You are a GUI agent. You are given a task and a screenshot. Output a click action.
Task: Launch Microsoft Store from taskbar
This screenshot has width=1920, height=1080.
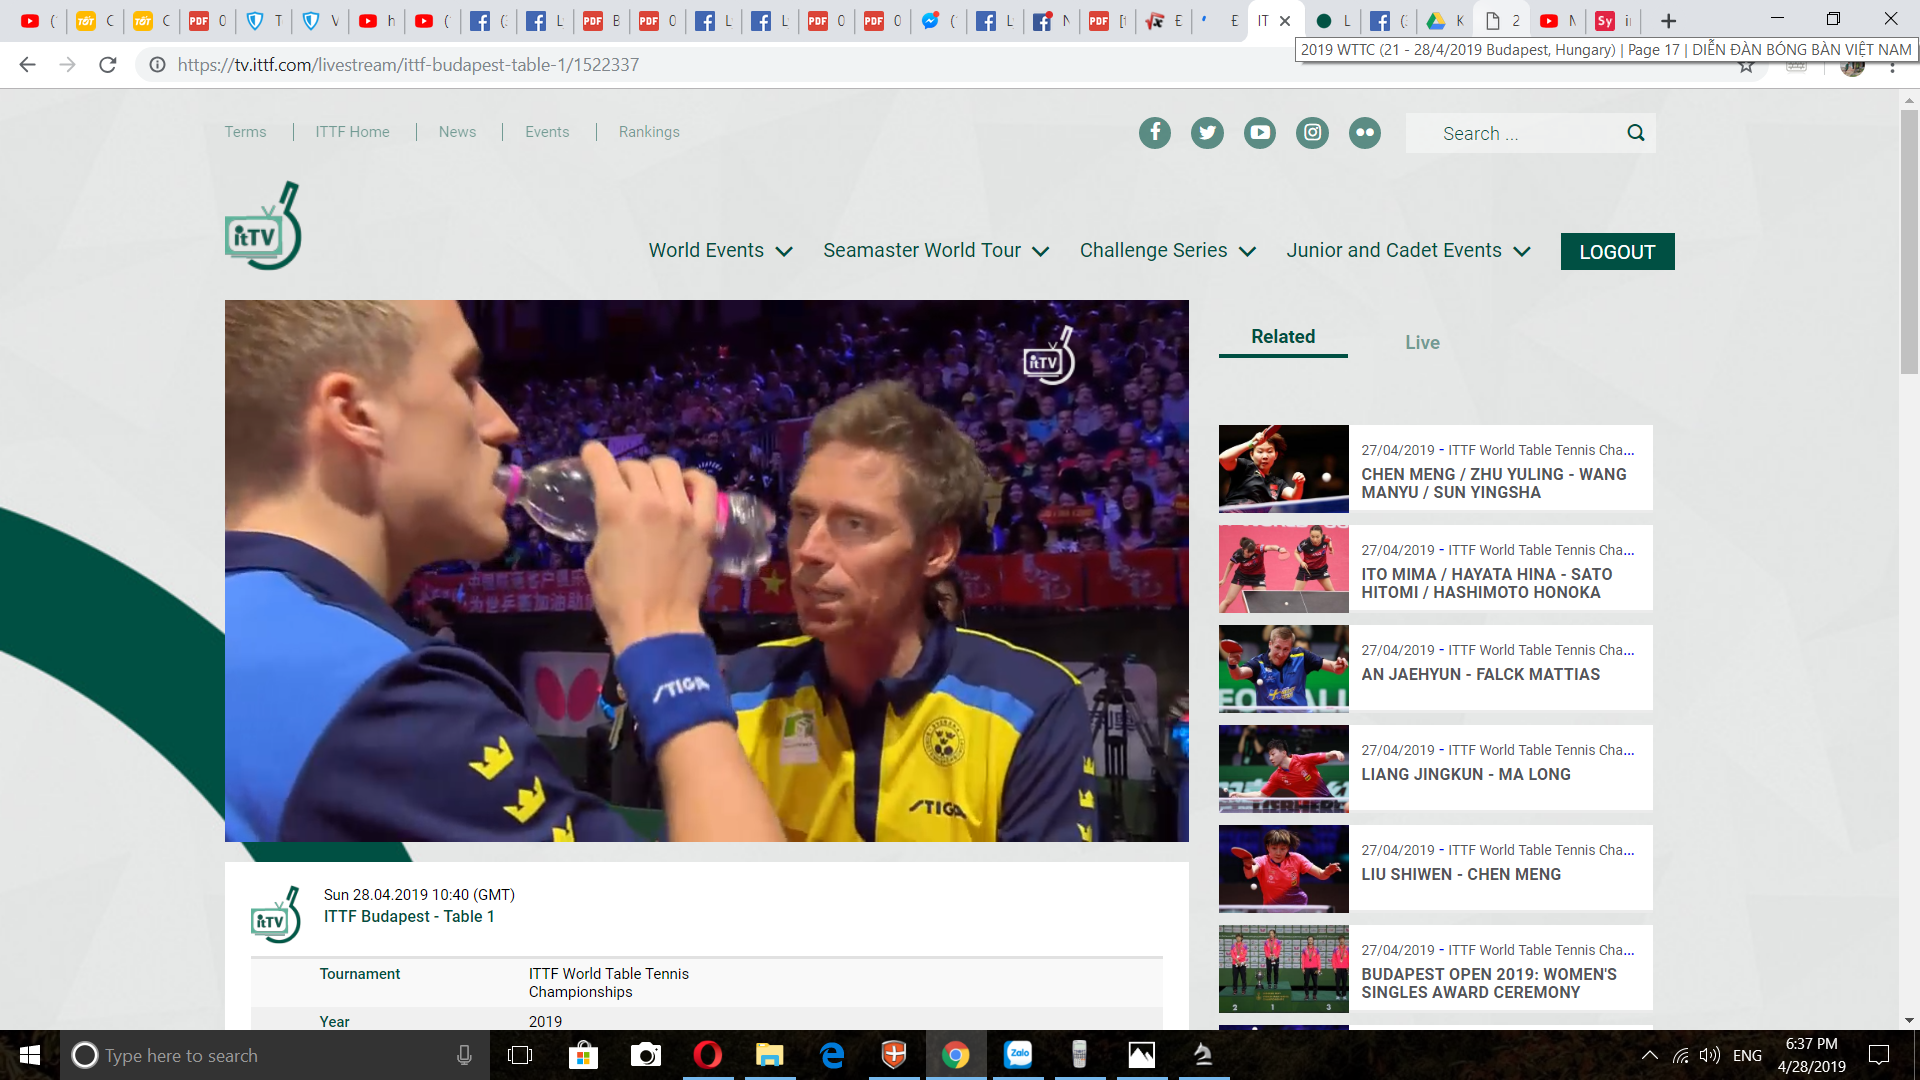click(x=583, y=1055)
